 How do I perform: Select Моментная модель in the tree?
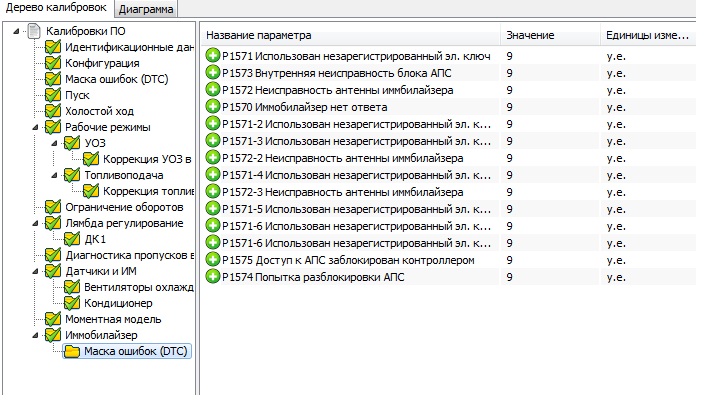point(108,319)
